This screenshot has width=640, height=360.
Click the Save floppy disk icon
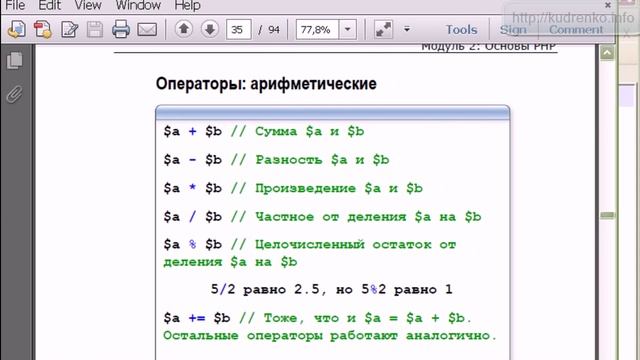pos(95,29)
